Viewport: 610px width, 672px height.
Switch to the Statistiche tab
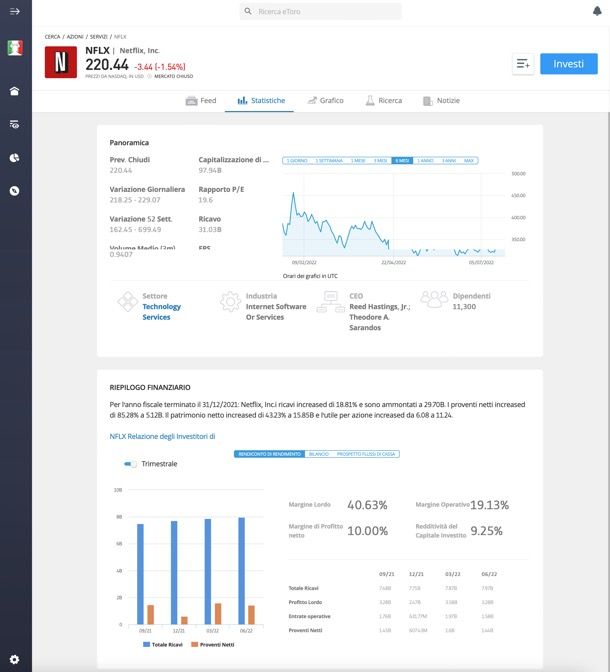261,101
